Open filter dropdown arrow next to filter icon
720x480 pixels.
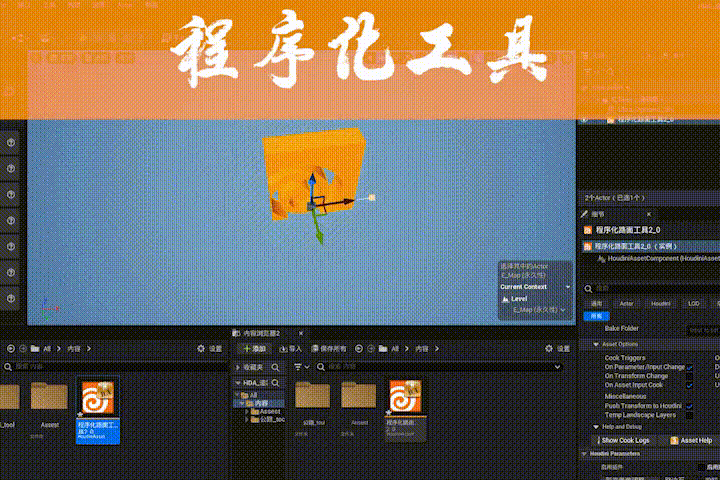(x=307, y=367)
